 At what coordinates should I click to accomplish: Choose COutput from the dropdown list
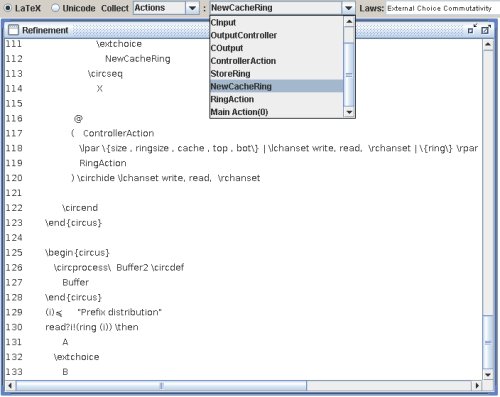click(276, 48)
